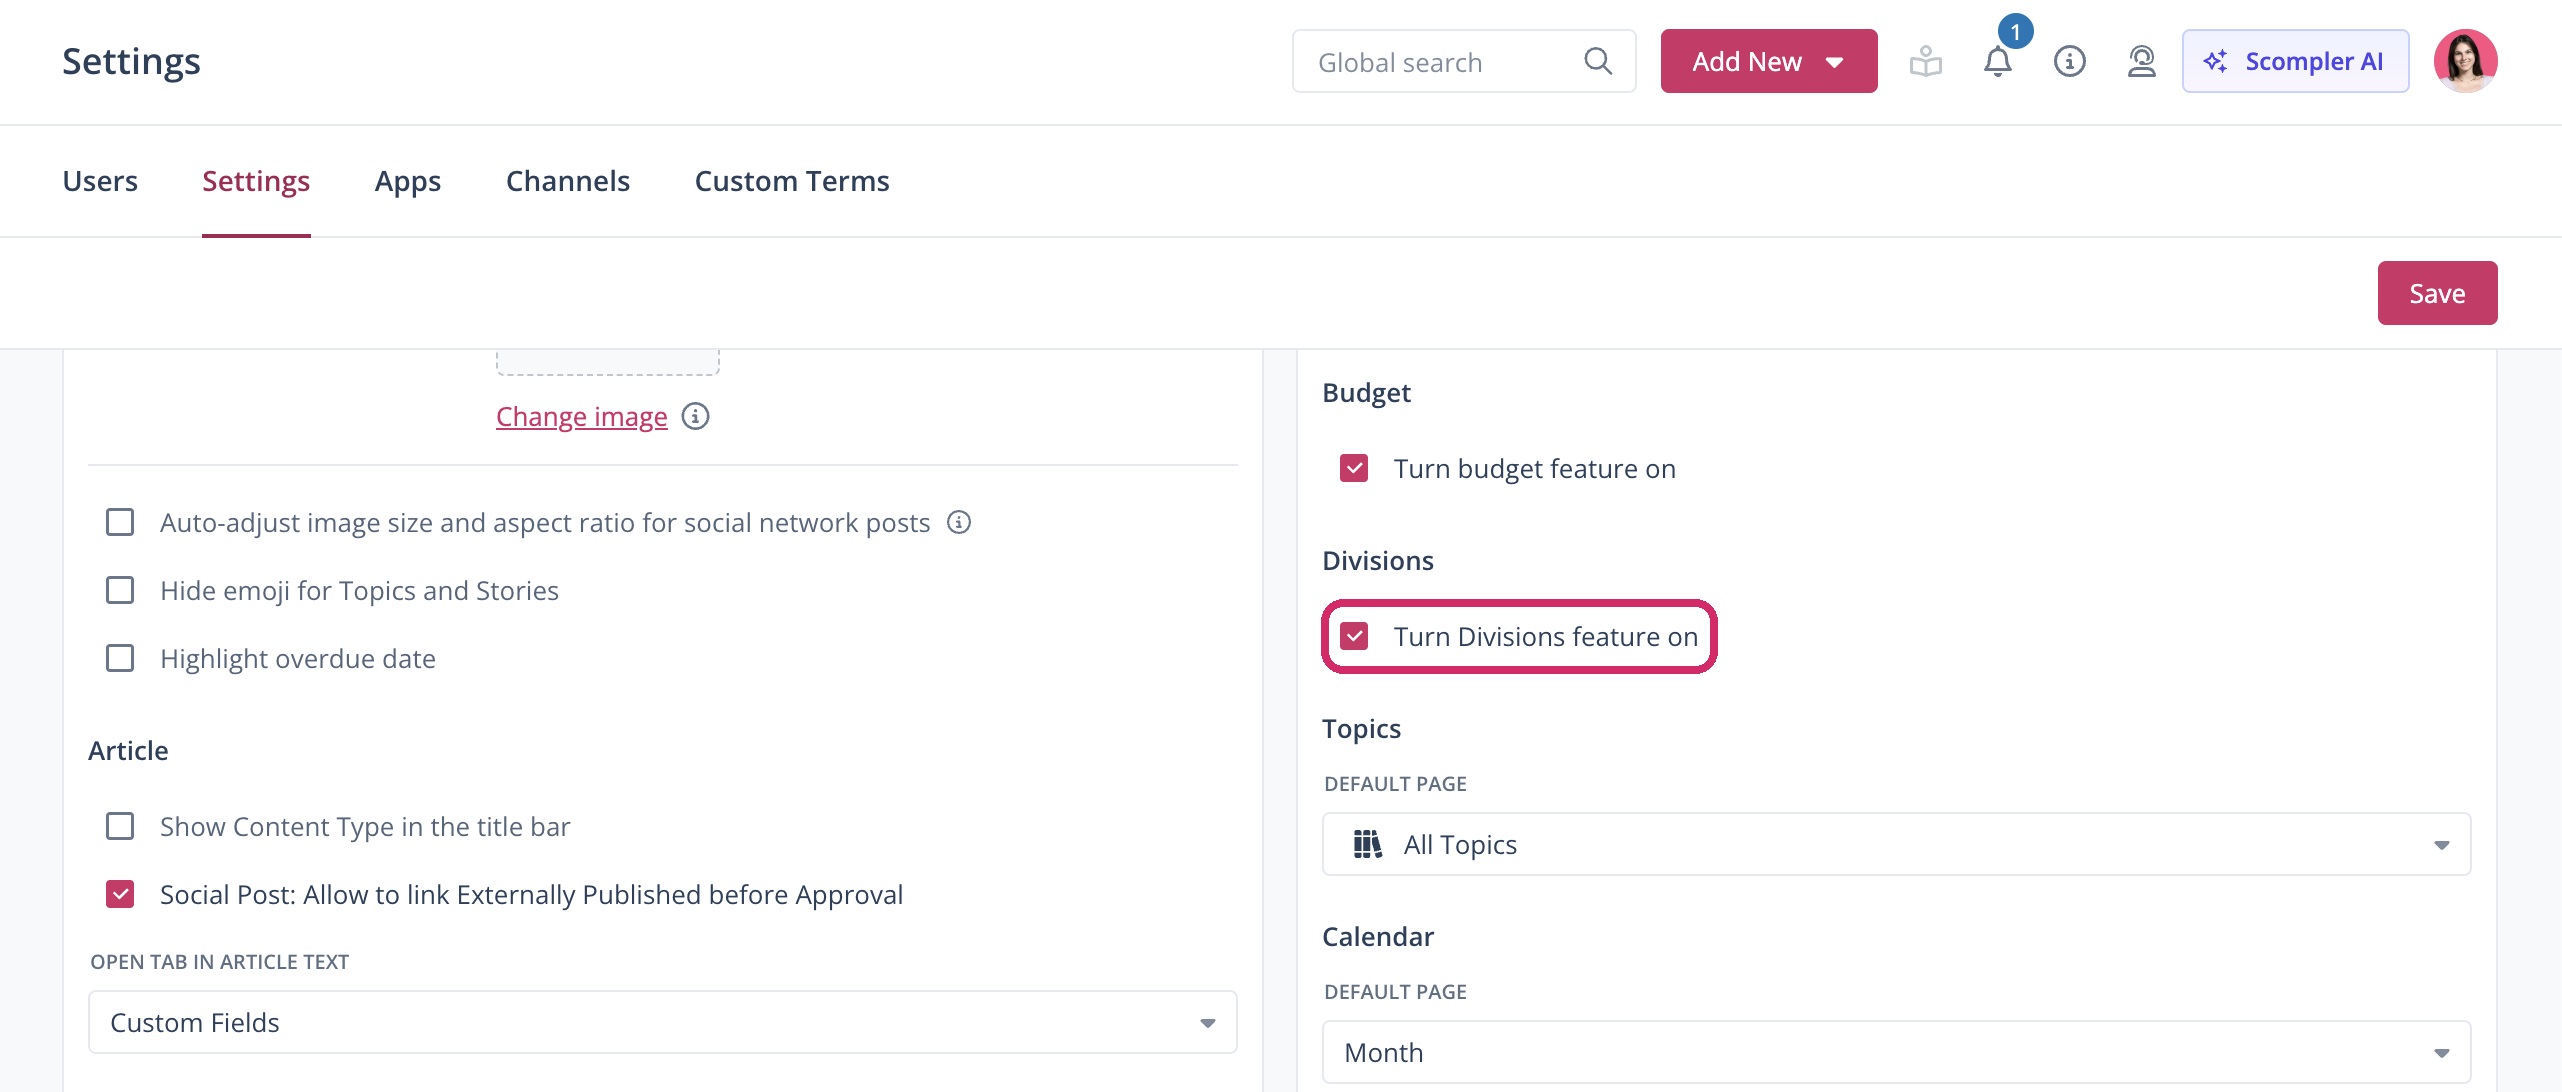Expand Open Tab in Article Text dropdown

click(x=663, y=1022)
